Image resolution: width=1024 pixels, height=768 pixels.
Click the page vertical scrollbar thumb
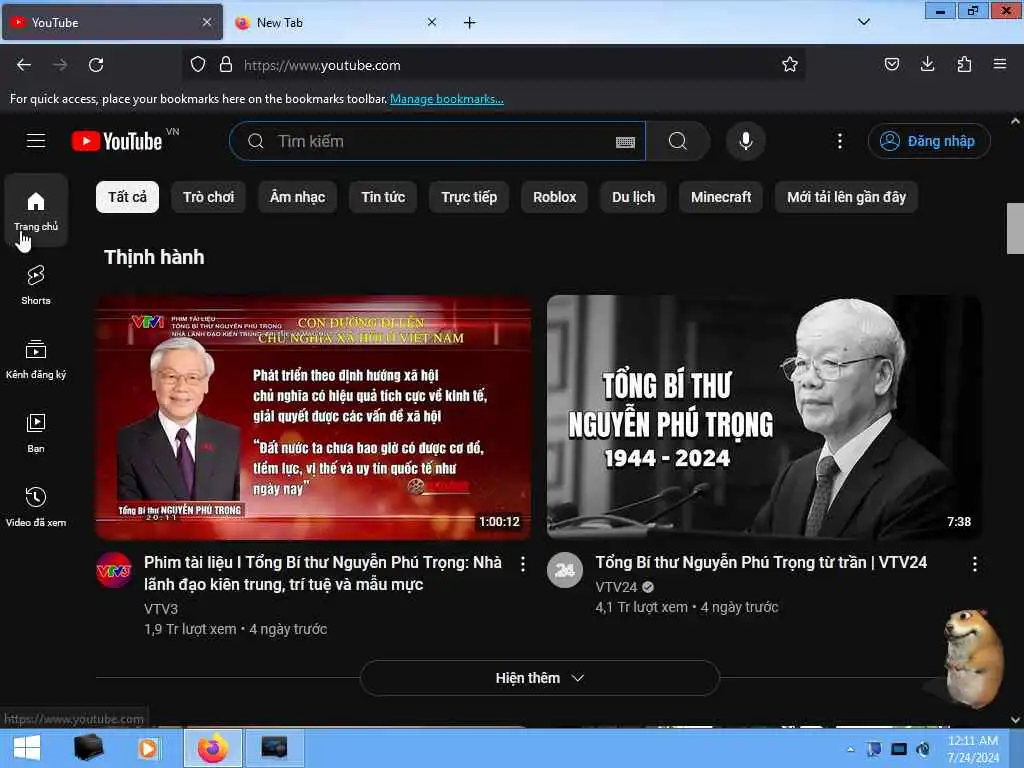click(x=1015, y=228)
